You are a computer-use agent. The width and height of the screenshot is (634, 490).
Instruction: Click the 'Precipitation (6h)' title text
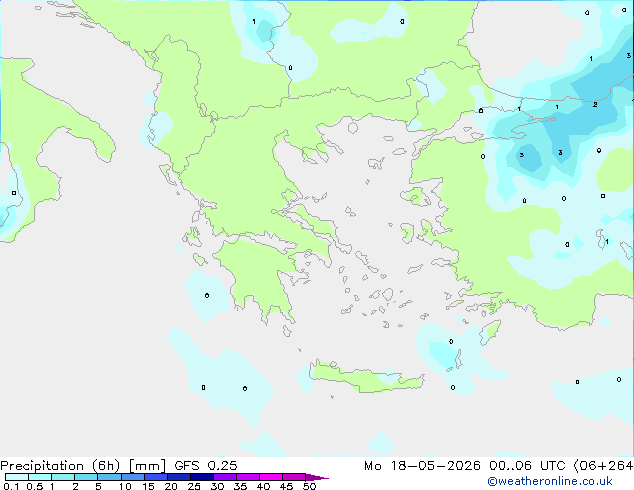coord(60,466)
